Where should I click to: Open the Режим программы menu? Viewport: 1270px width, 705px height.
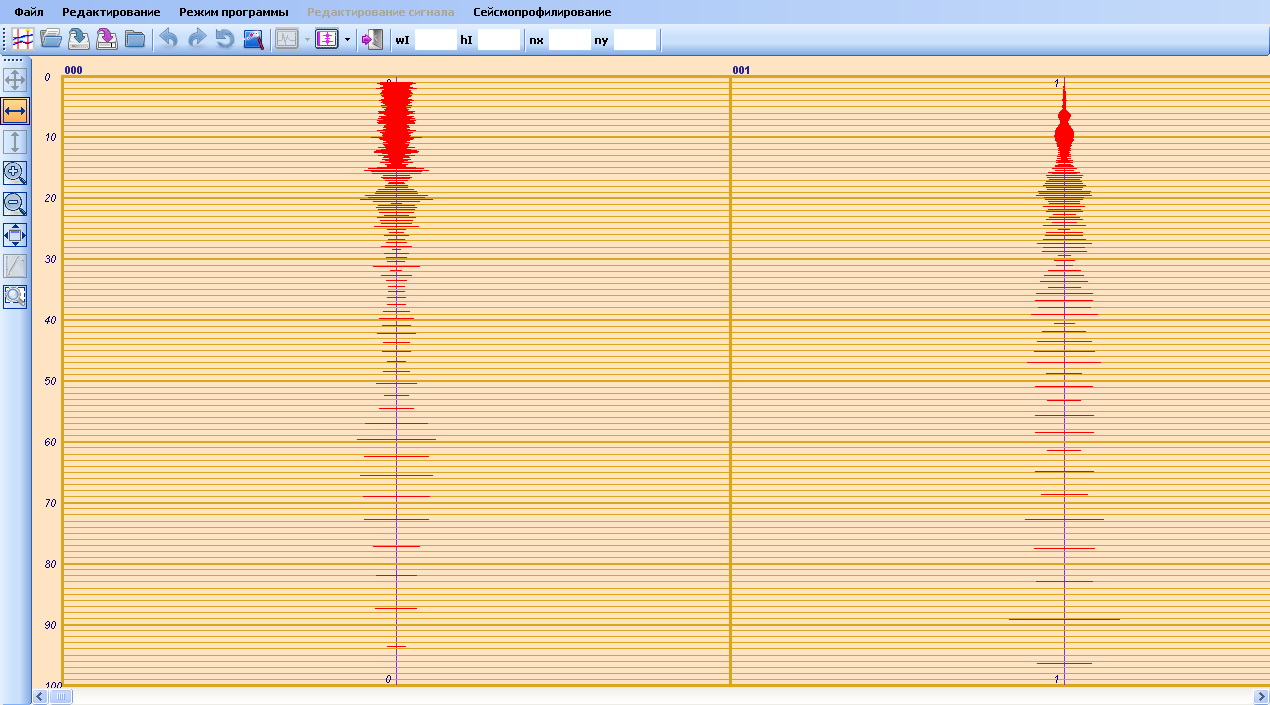(234, 12)
